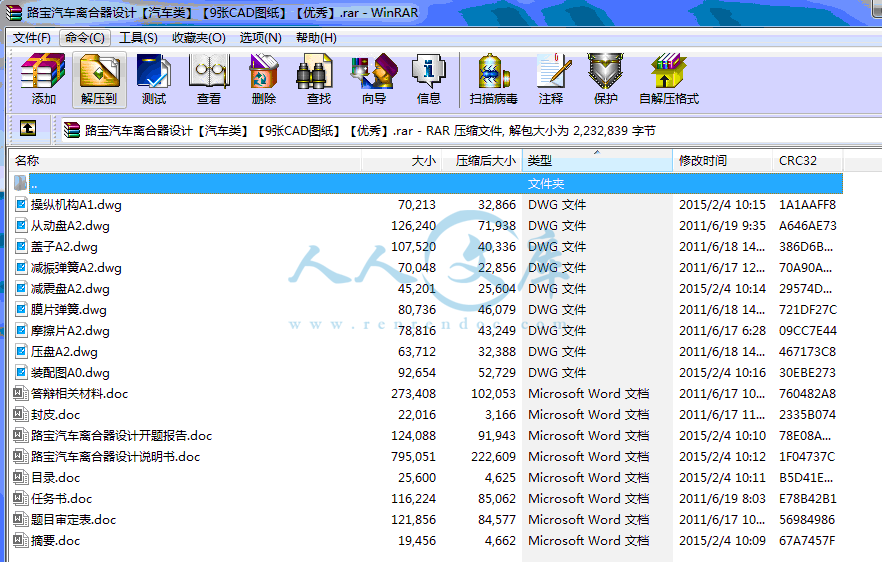Click modified time 2015/2/4 10:16
Screen dimensions: 882x562
click(722, 372)
